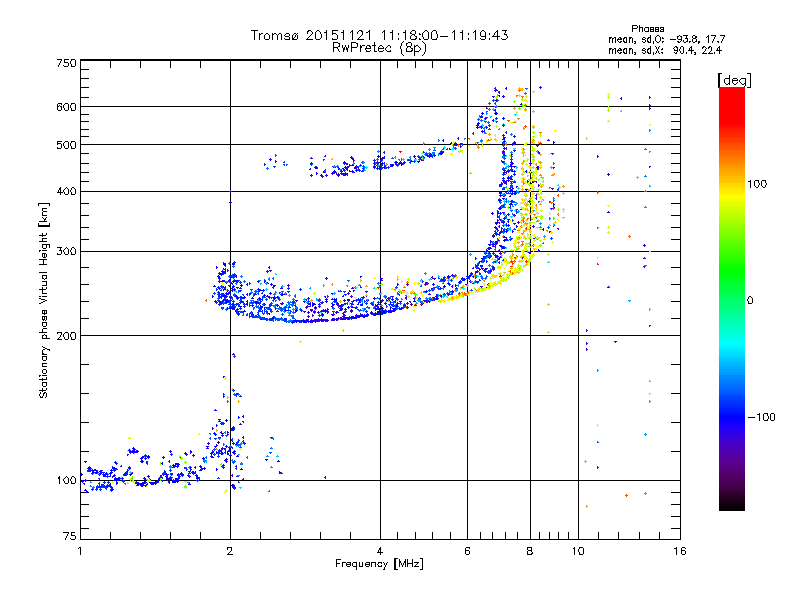Click the 'Stationary phase Virtual Height [km]' axis label

[44, 300]
